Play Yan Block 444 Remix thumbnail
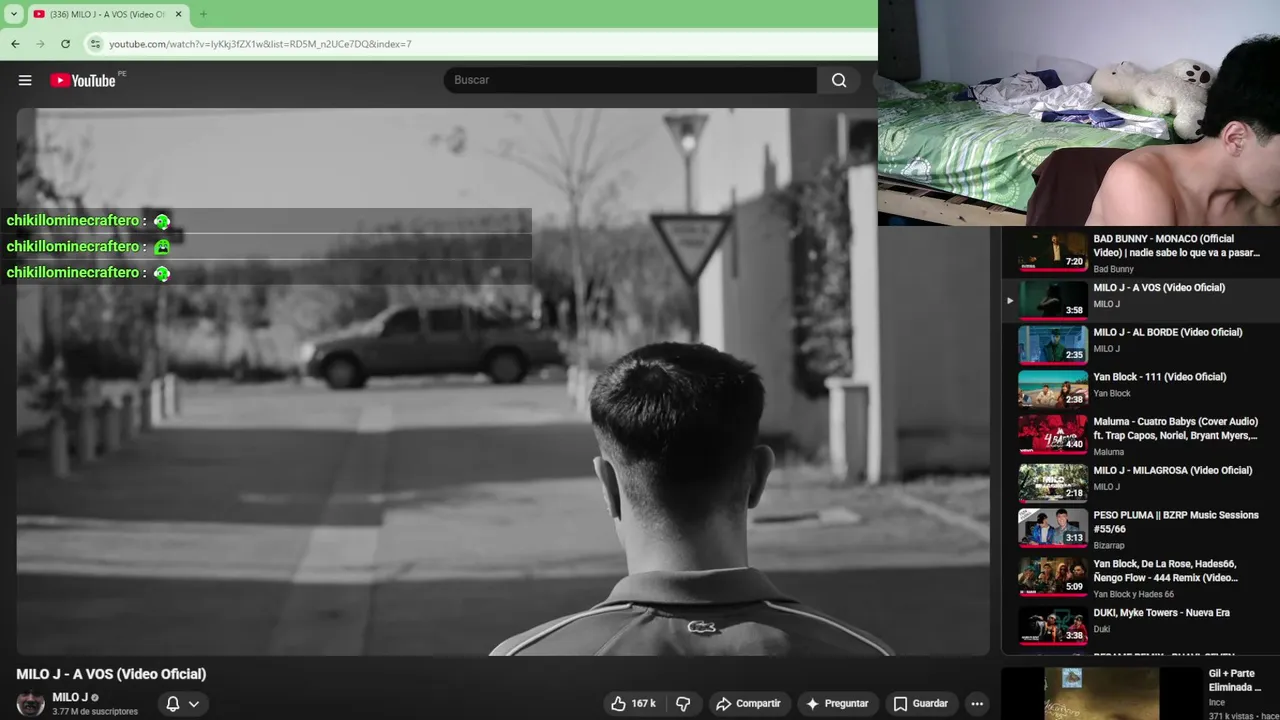The height and width of the screenshot is (720, 1280). pyautogui.click(x=1053, y=577)
